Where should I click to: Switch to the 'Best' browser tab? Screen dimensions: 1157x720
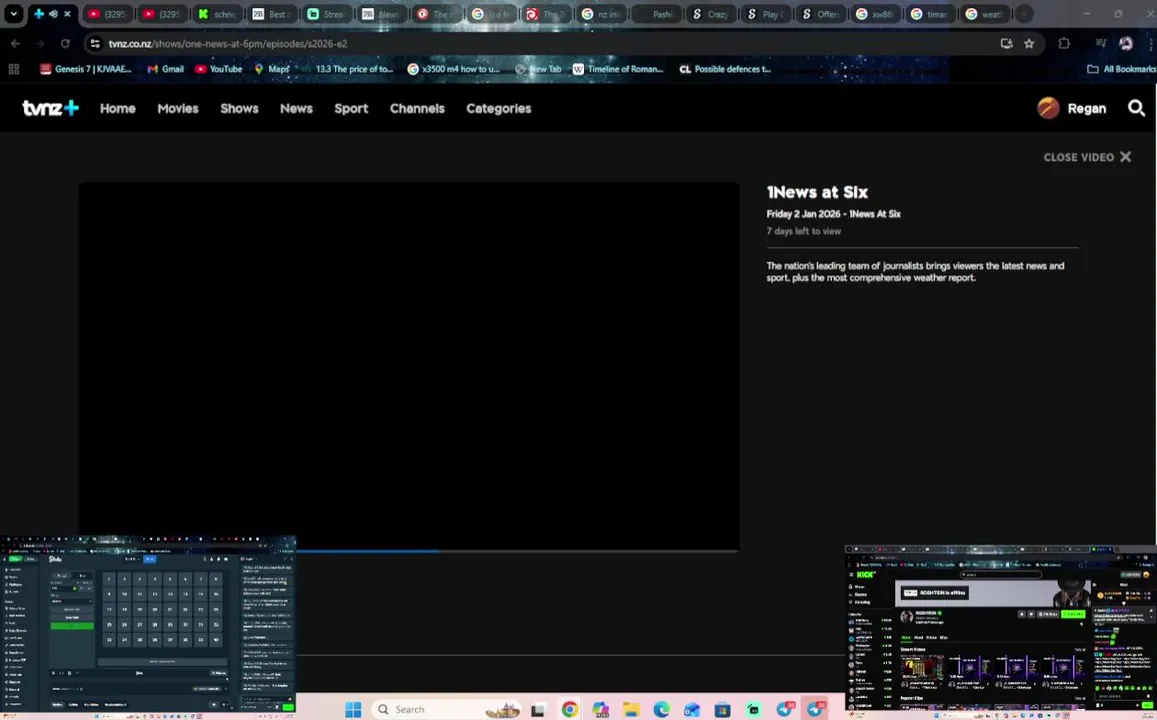272,14
